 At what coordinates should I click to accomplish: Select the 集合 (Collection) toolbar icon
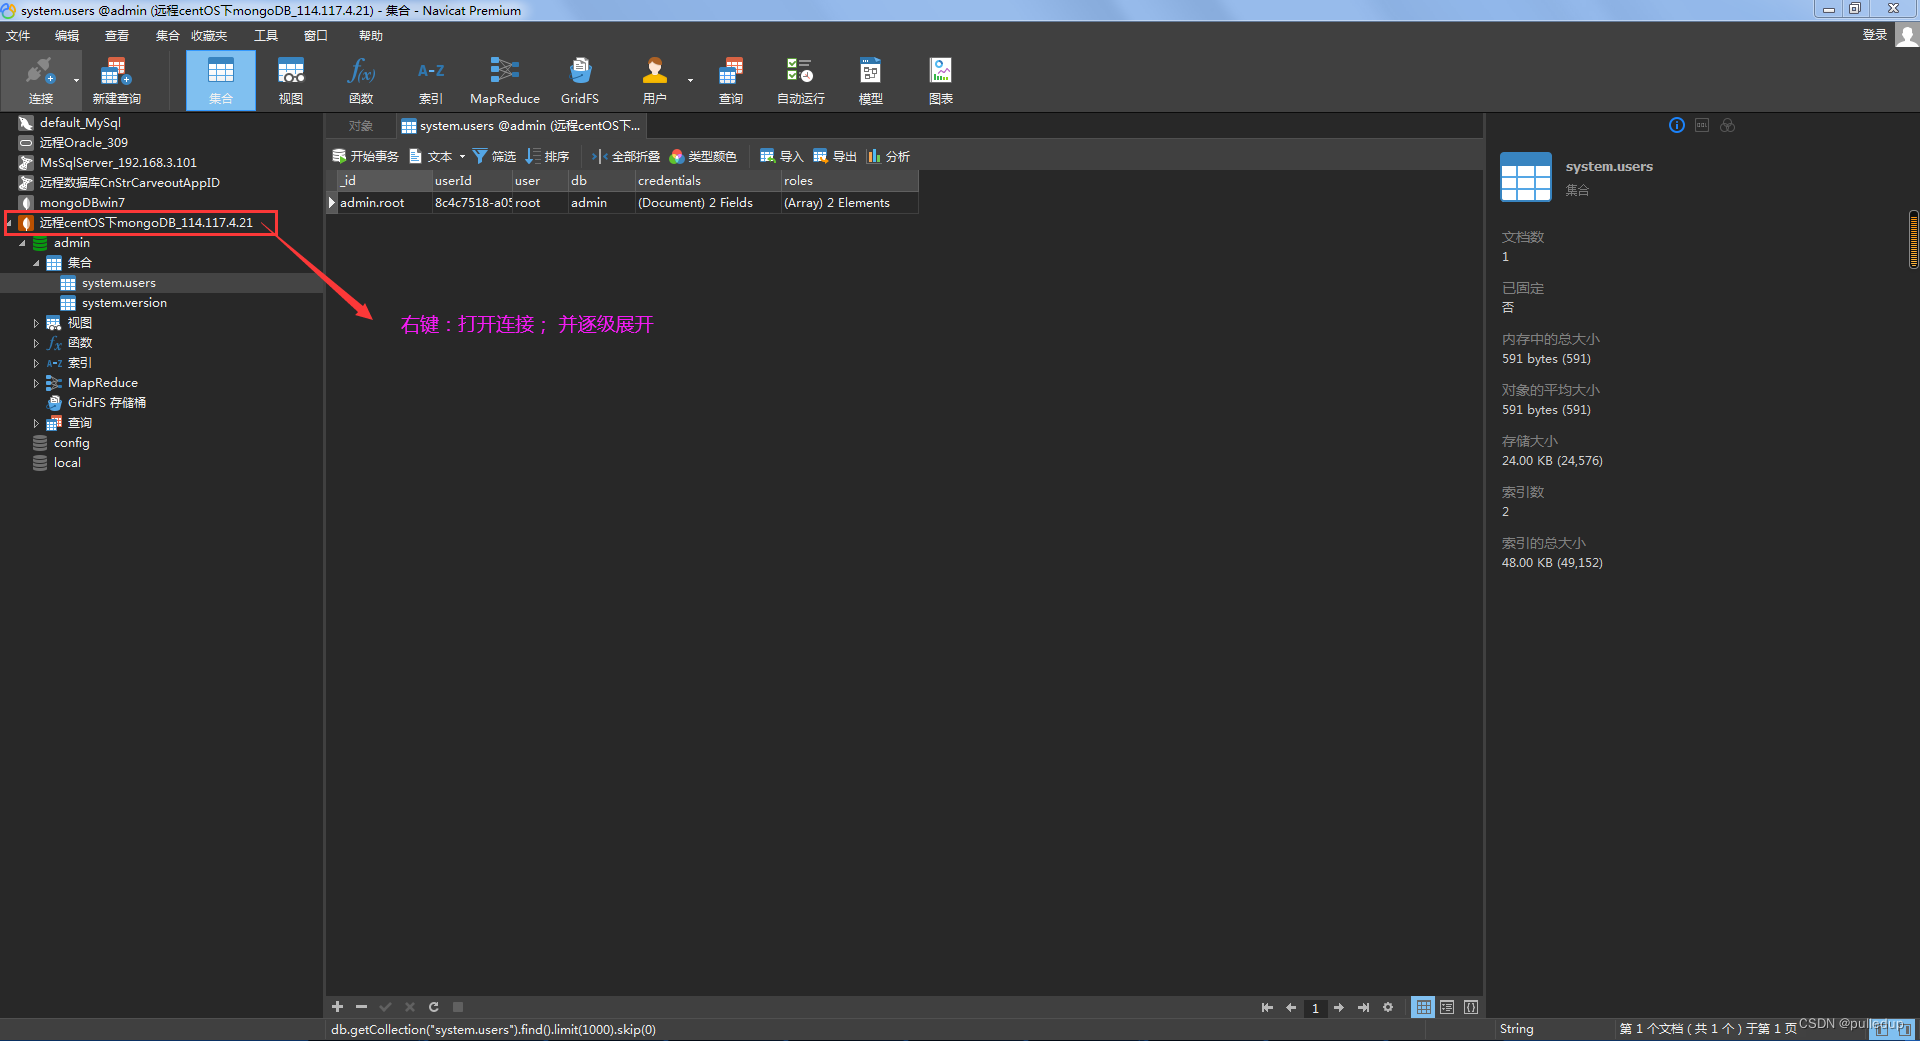(221, 80)
